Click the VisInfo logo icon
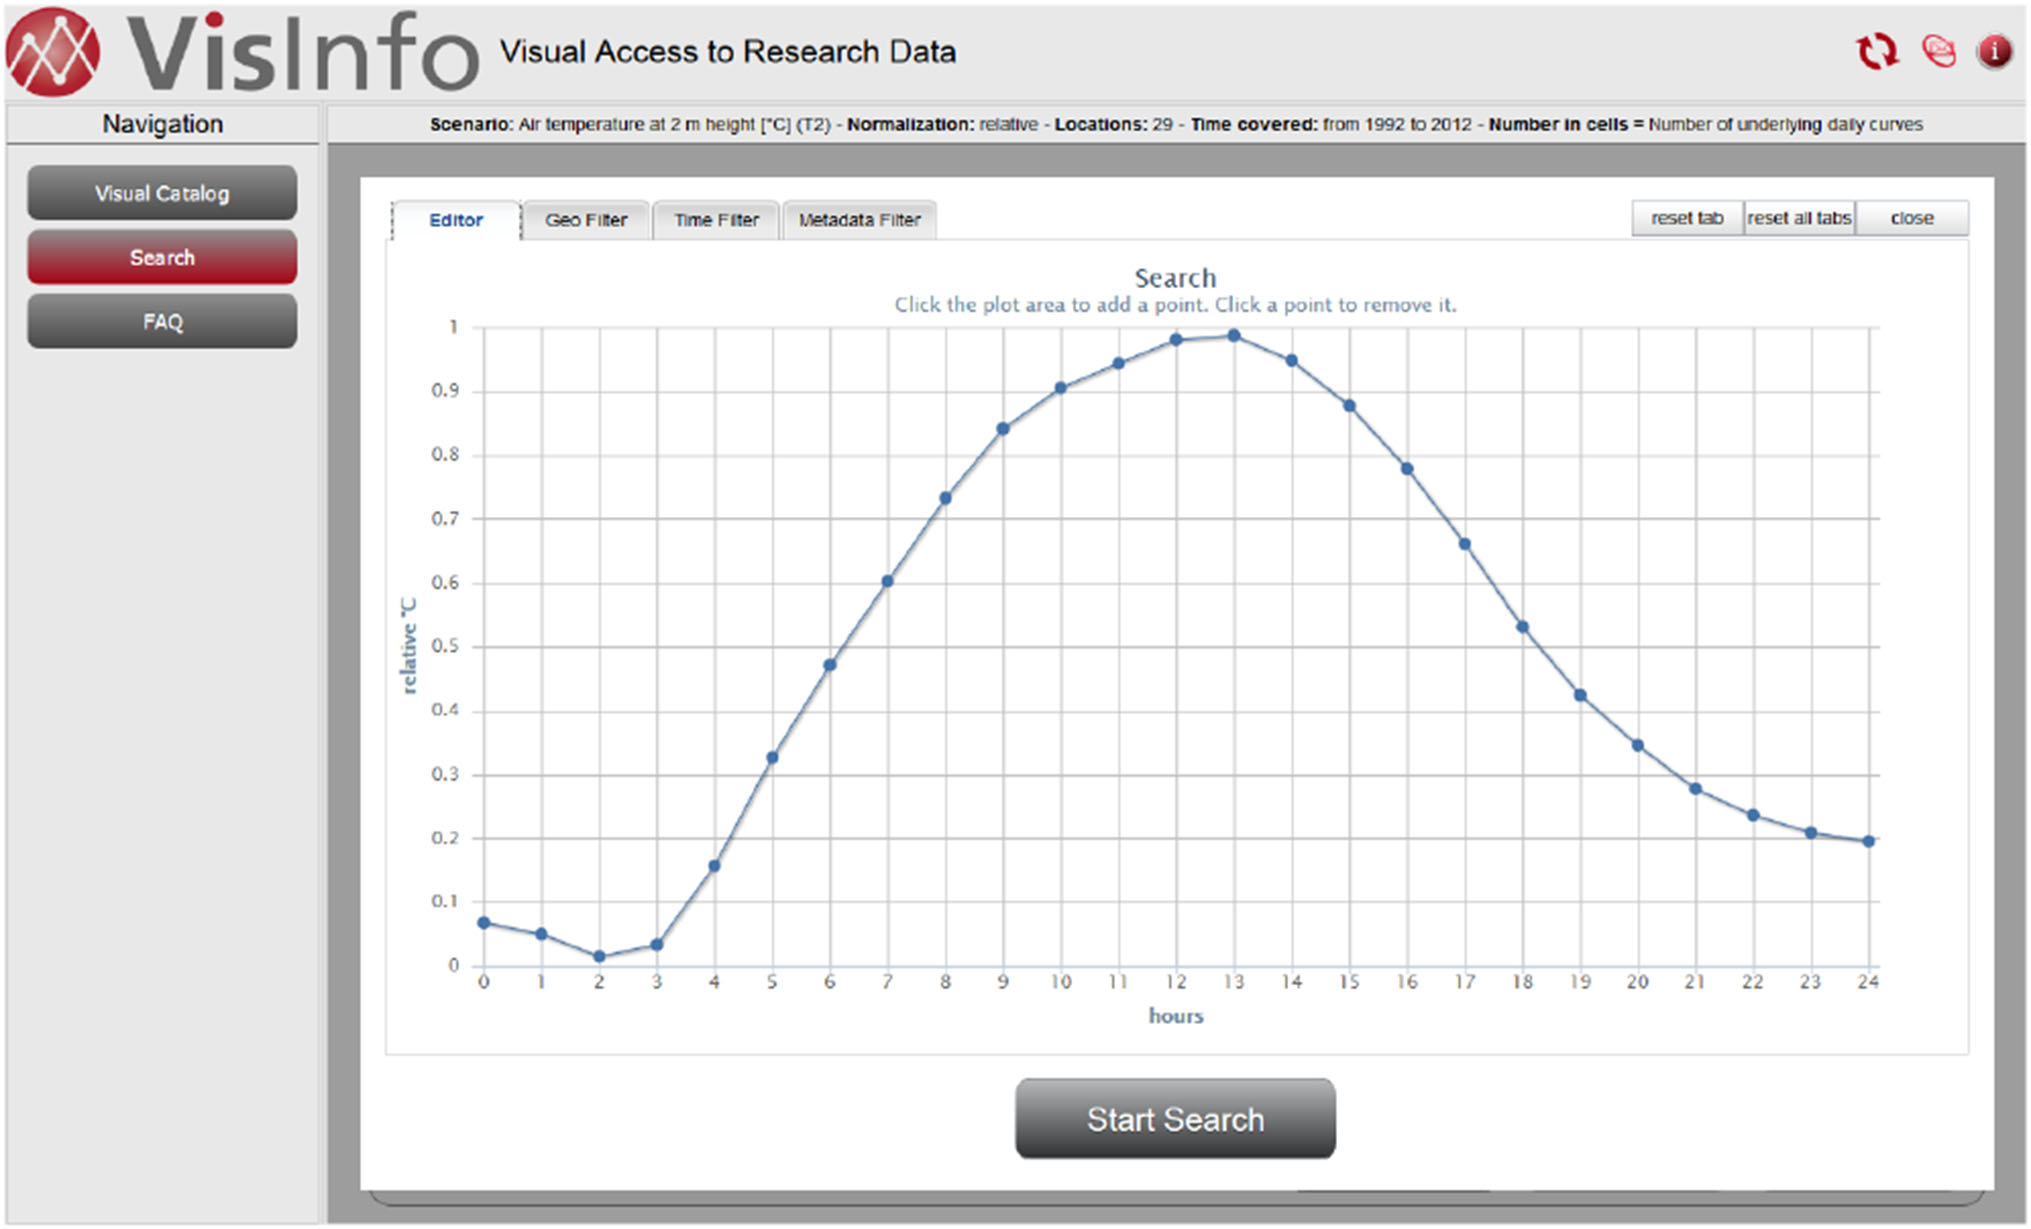 pyautogui.click(x=53, y=52)
